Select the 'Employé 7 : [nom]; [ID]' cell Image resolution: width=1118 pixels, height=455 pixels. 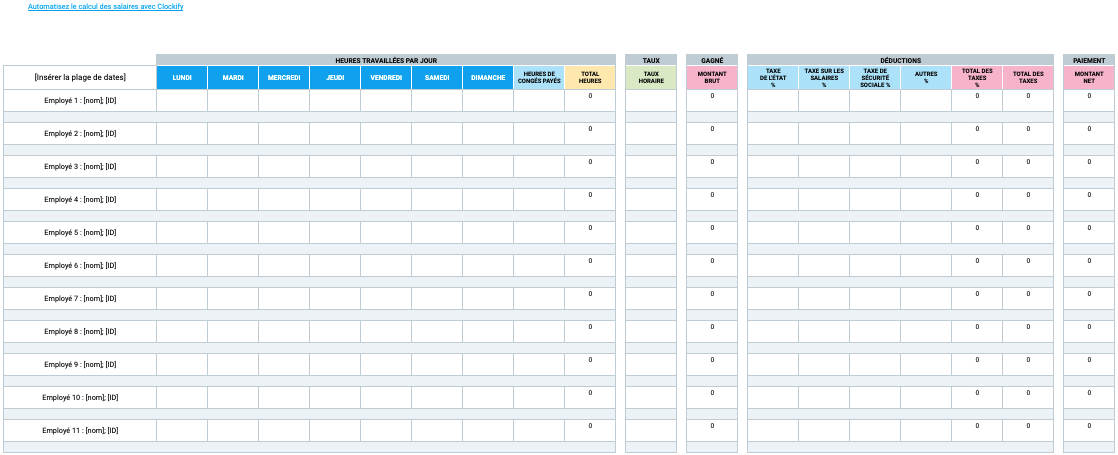(x=80, y=299)
